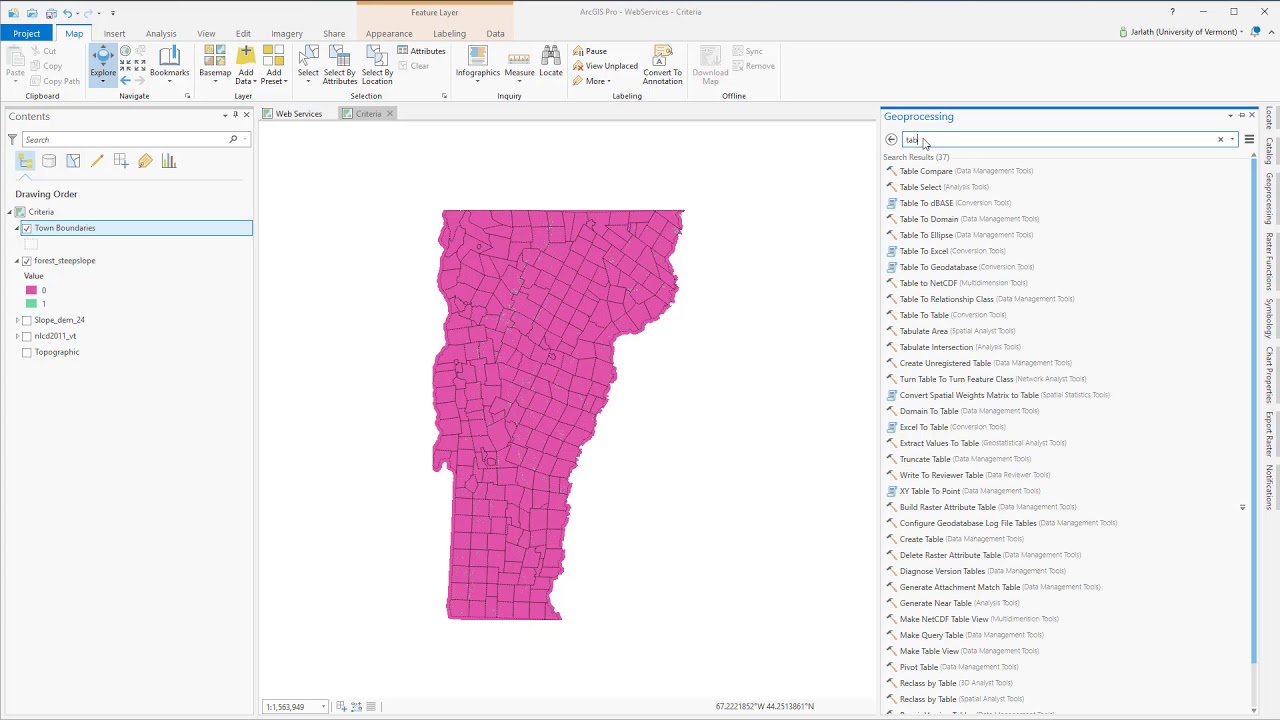Open the Geoprocessing pane options menu
Screen dimensions: 1280x720
tap(1249, 140)
